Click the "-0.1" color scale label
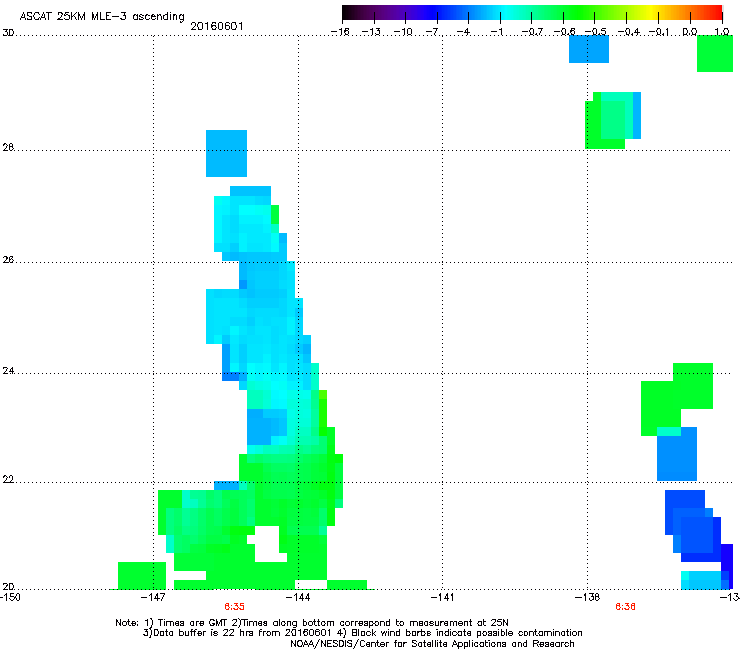Screen dimensions: 740x650 (659, 32)
